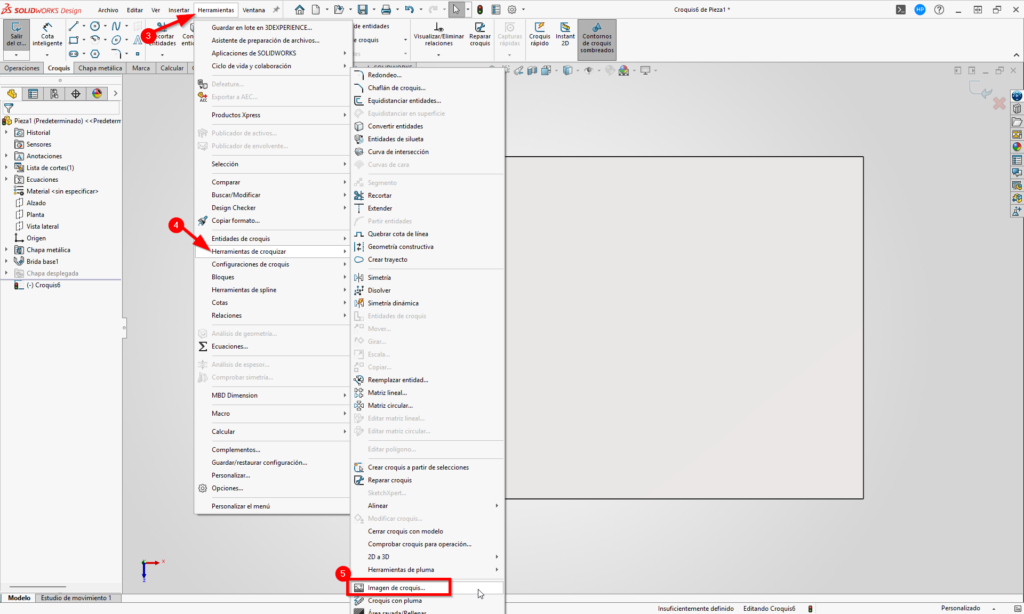This screenshot has width=1024, height=614.
Task: Open Herramientas menu in menu bar
Action: click(x=216, y=10)
